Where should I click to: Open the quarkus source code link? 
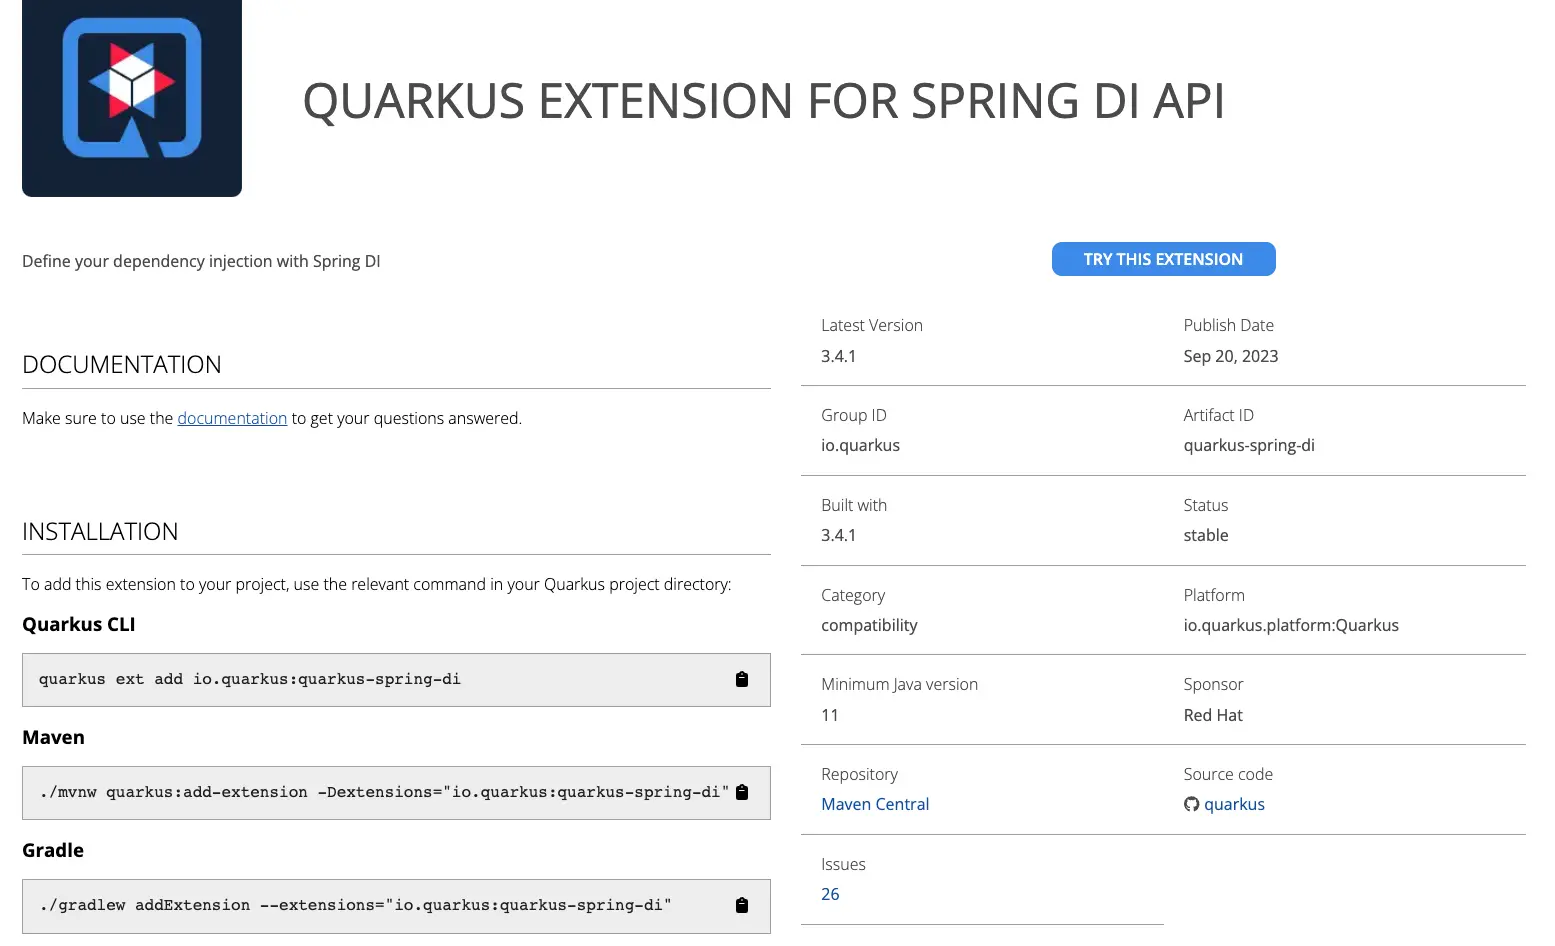pos(1234,805)
